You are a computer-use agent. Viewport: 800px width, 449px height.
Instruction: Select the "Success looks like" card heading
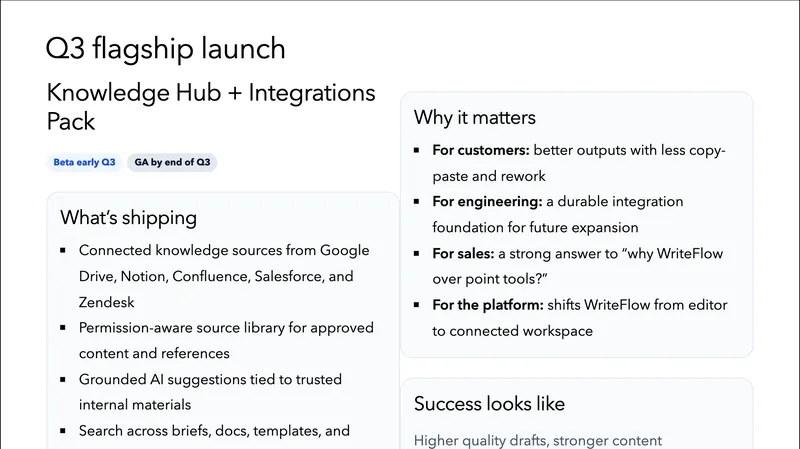pos(489,404)
